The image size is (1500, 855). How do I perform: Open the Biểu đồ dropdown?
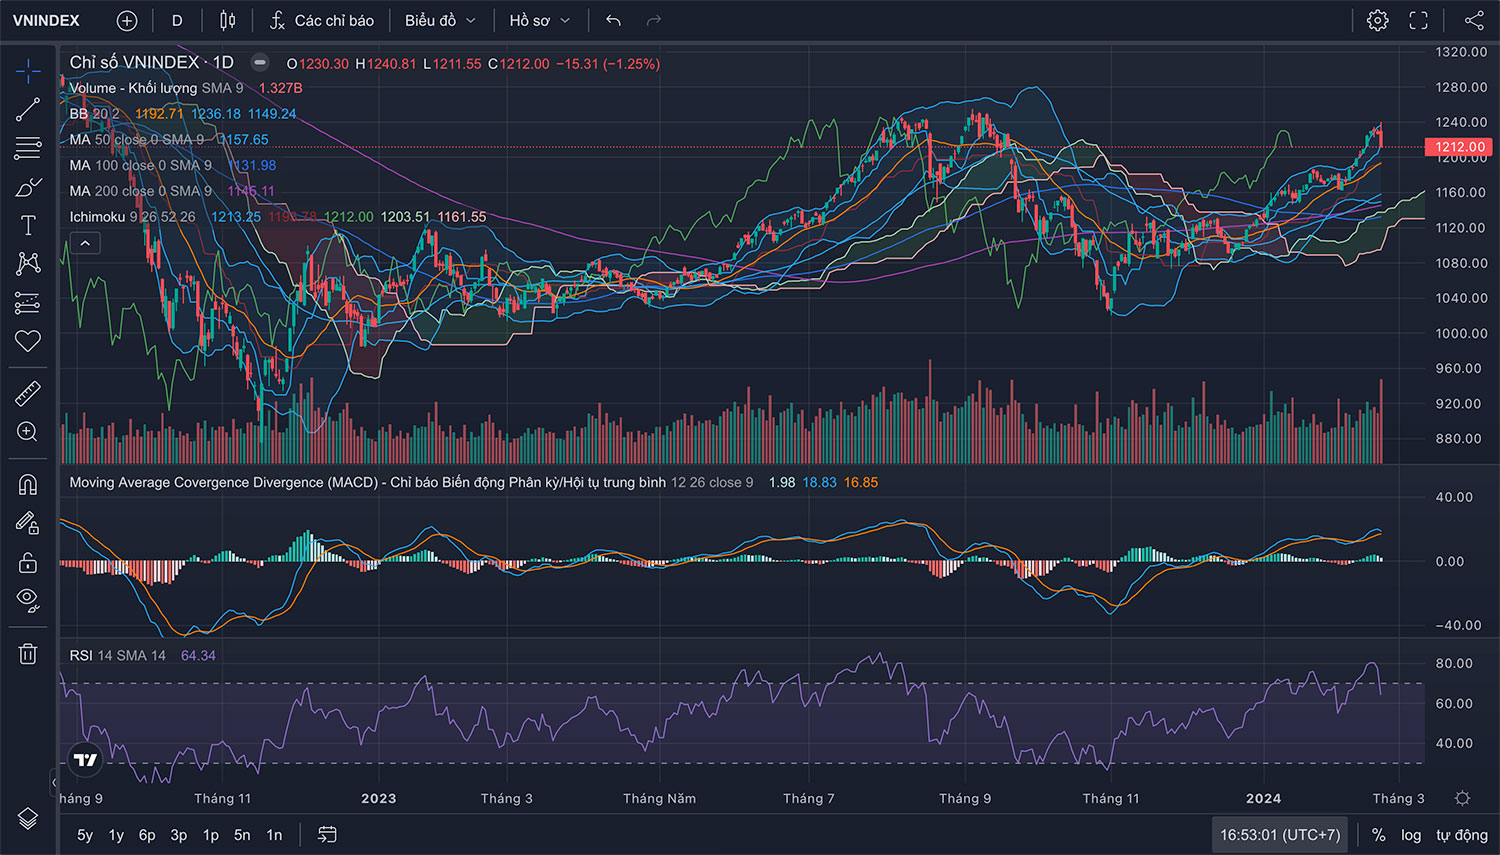440,21
